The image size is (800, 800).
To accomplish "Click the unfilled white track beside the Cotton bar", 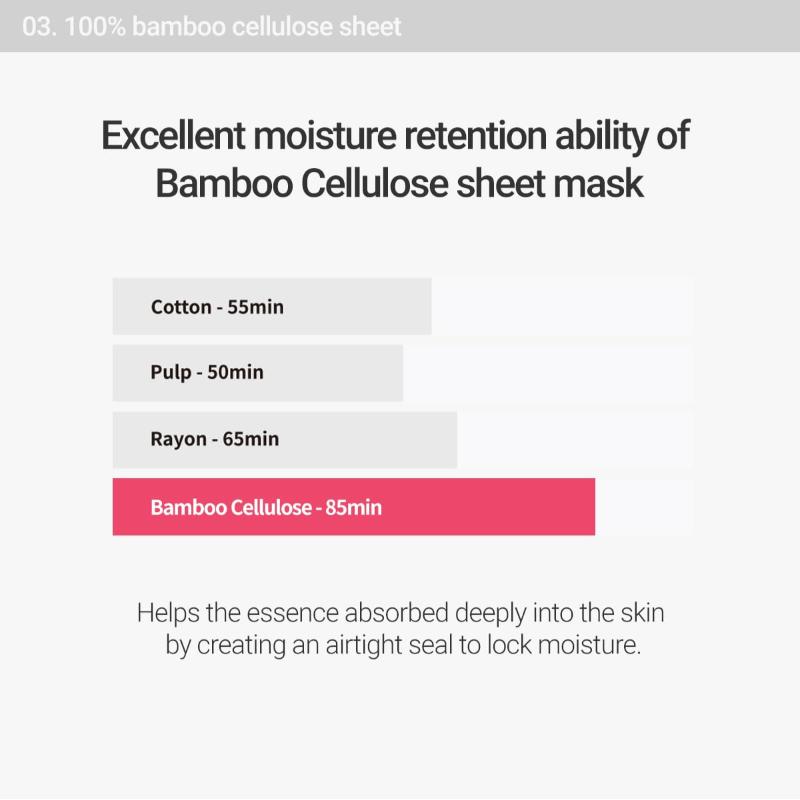I will [x=562, y=307].
